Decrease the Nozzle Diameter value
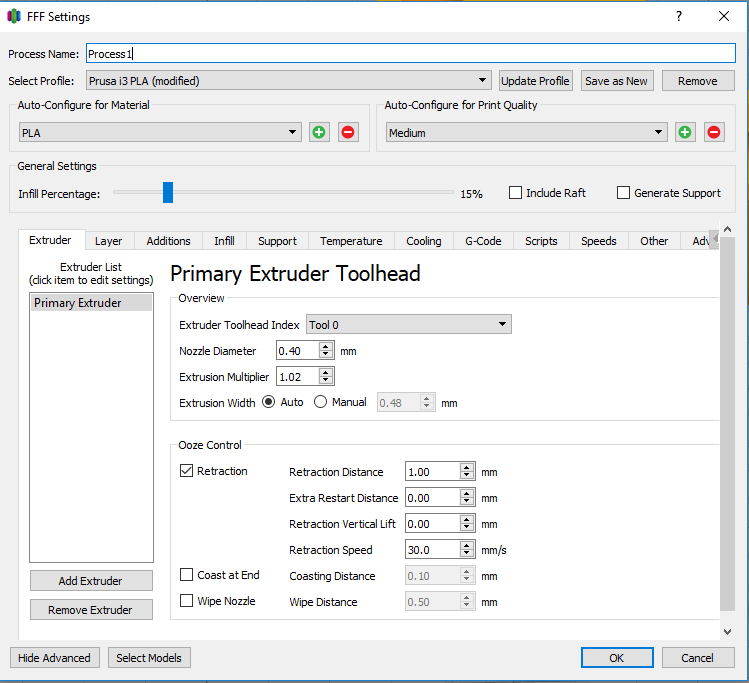Screen dimensions: 749x683 tap(326, 355)
